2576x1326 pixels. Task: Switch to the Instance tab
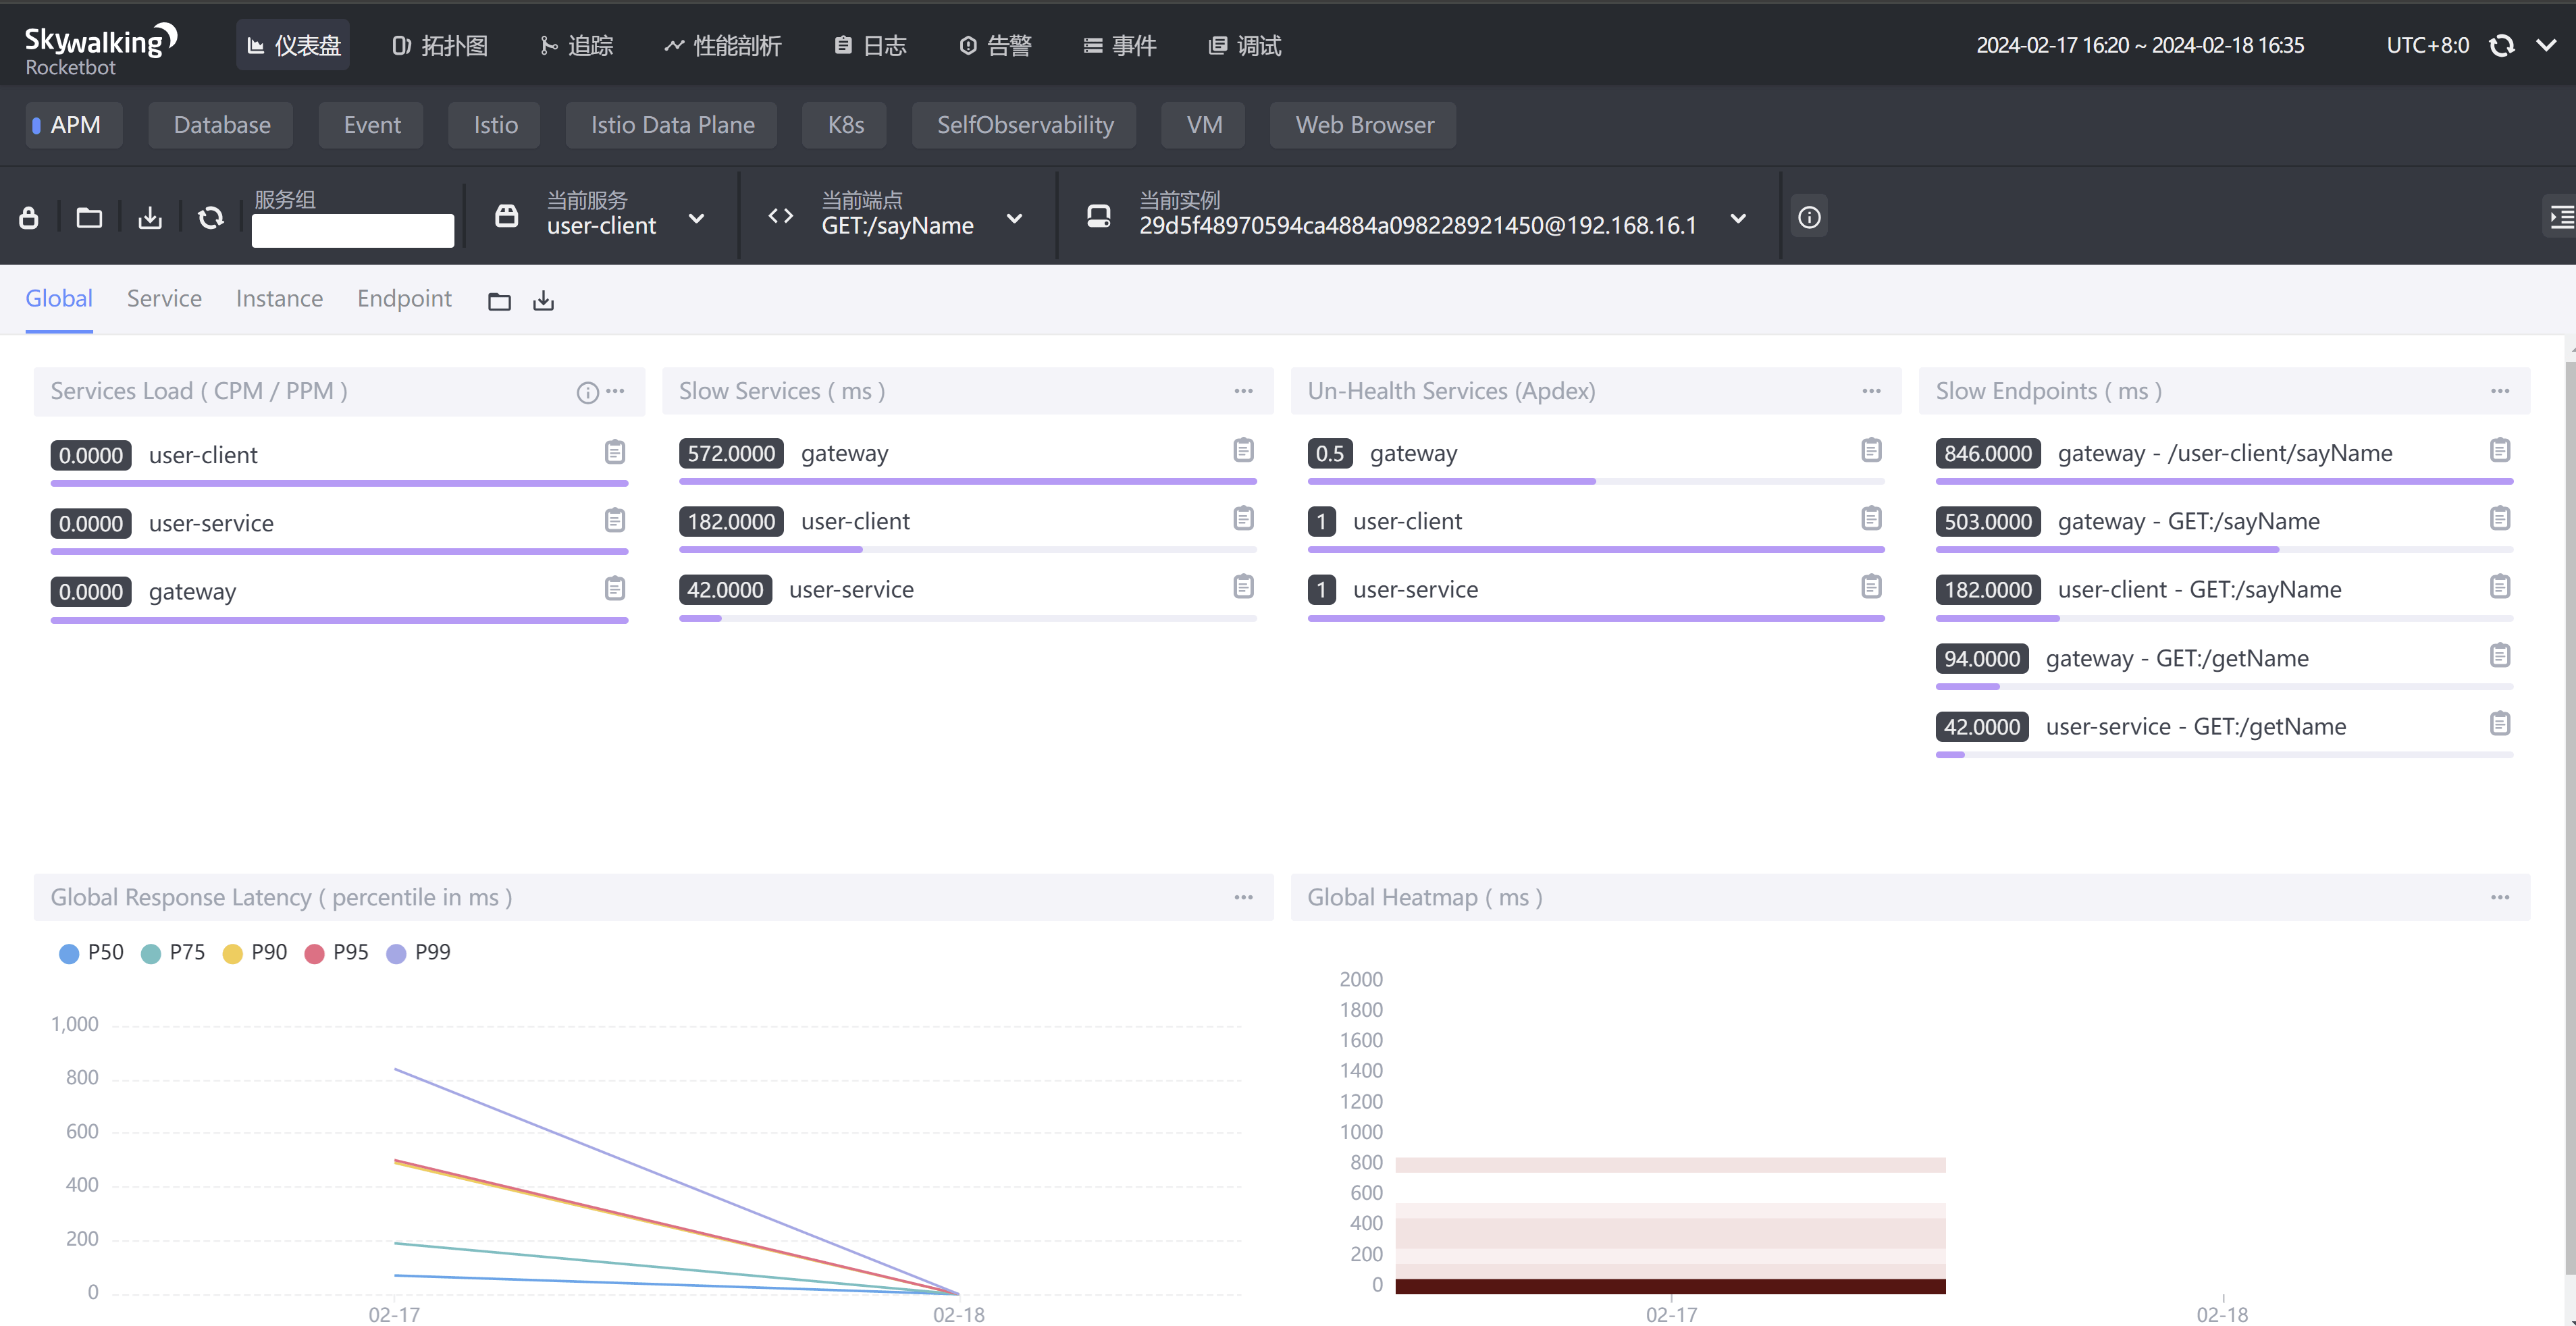279,299
